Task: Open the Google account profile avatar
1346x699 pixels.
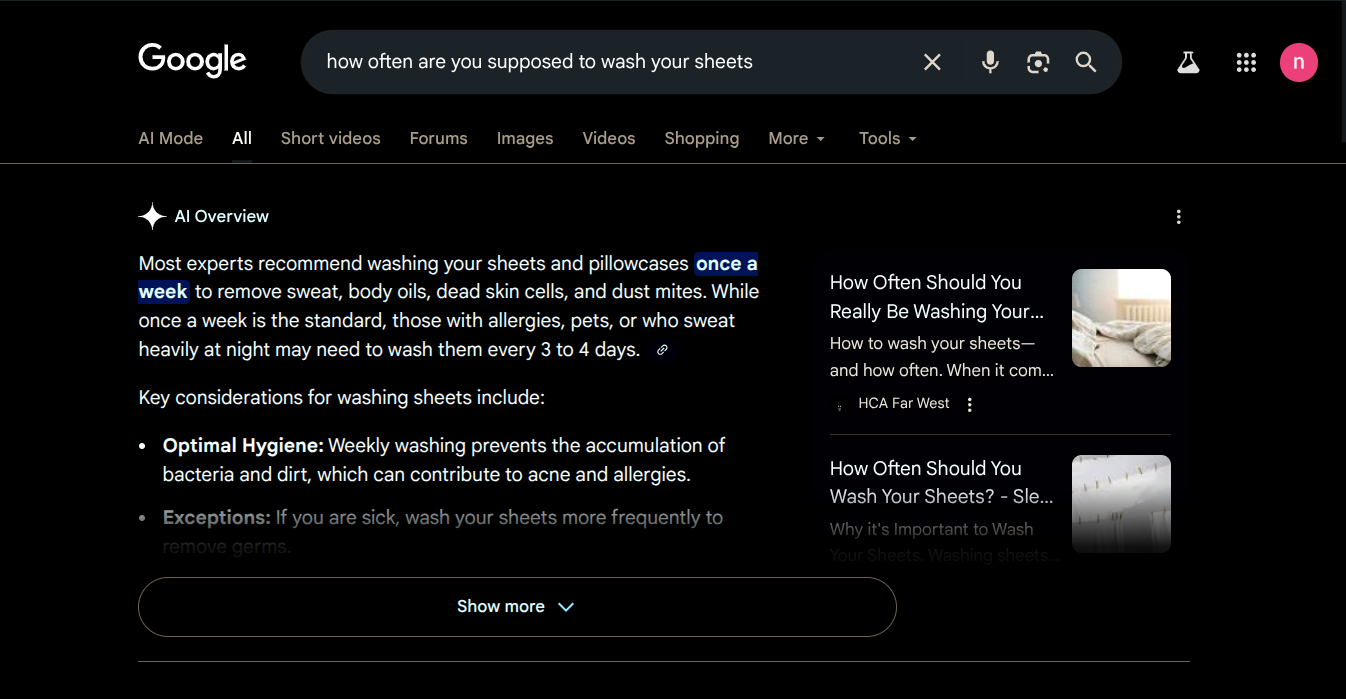Action: coord(1298,63)
